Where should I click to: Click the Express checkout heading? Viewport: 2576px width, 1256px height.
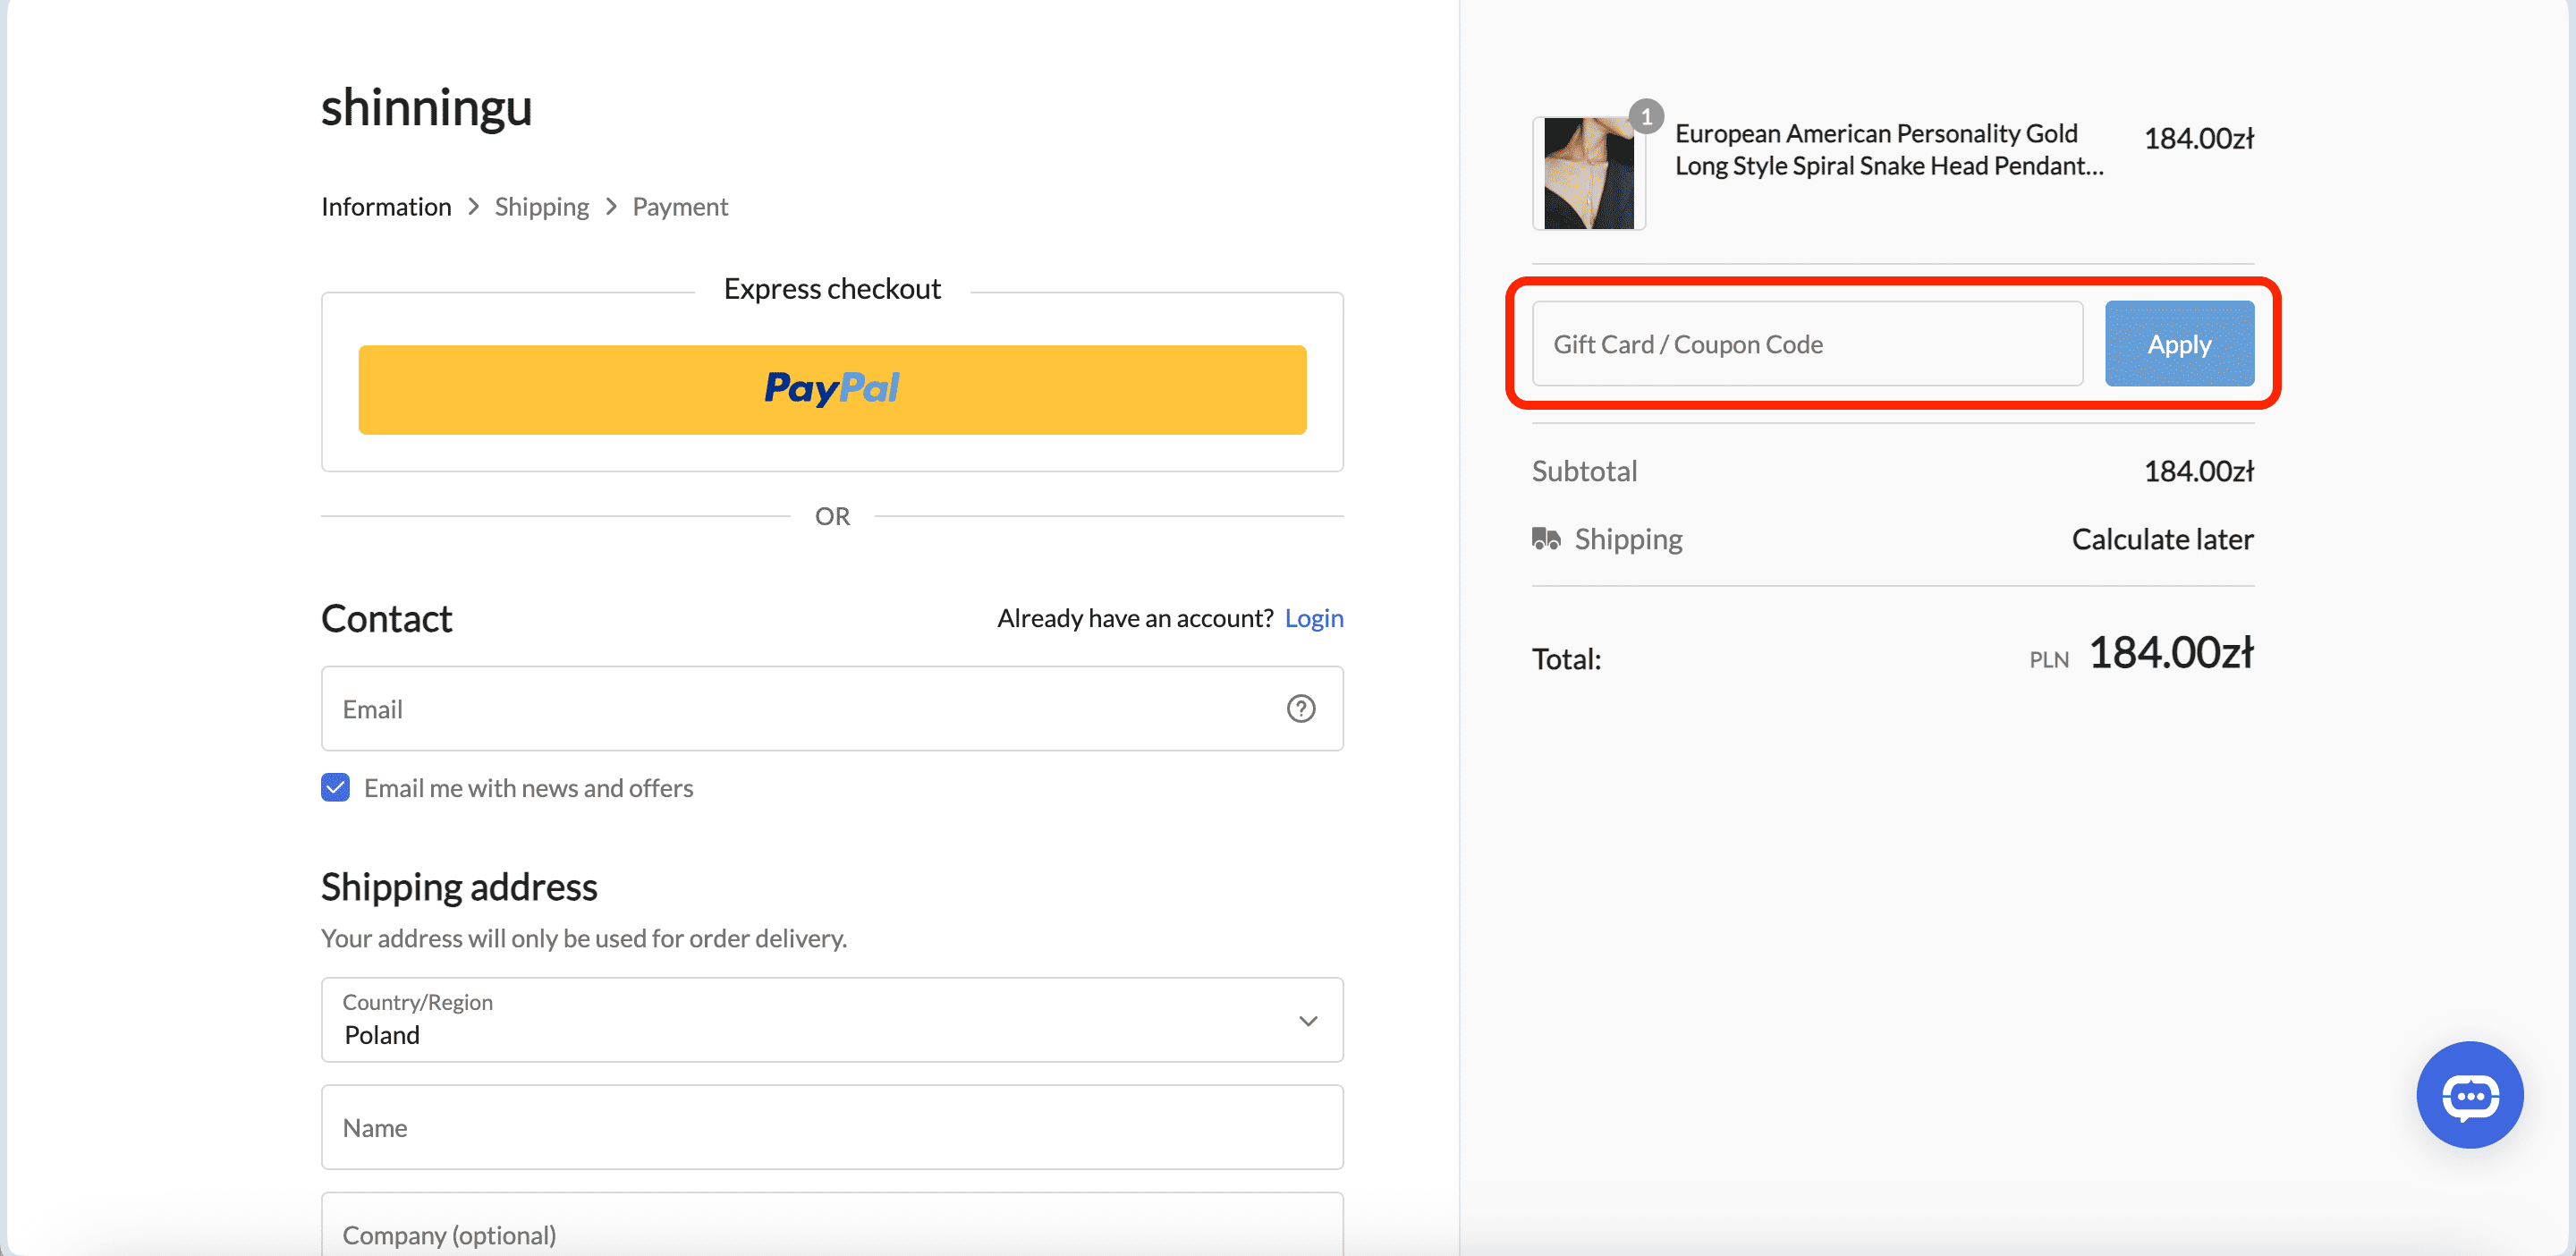point(832,289)
